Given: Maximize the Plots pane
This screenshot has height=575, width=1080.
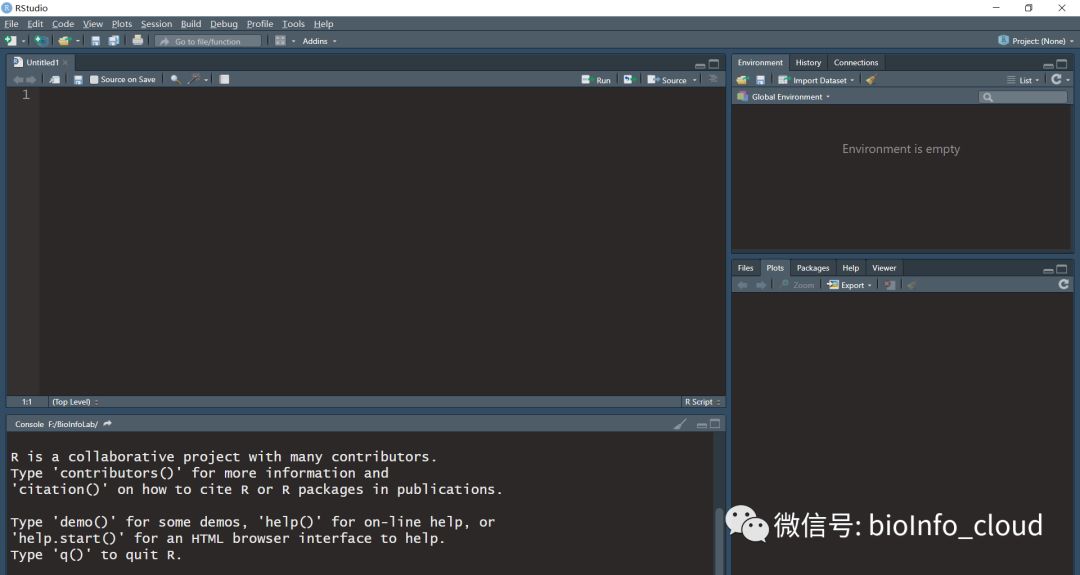Looking at the screenshot, I should 1061,269.
